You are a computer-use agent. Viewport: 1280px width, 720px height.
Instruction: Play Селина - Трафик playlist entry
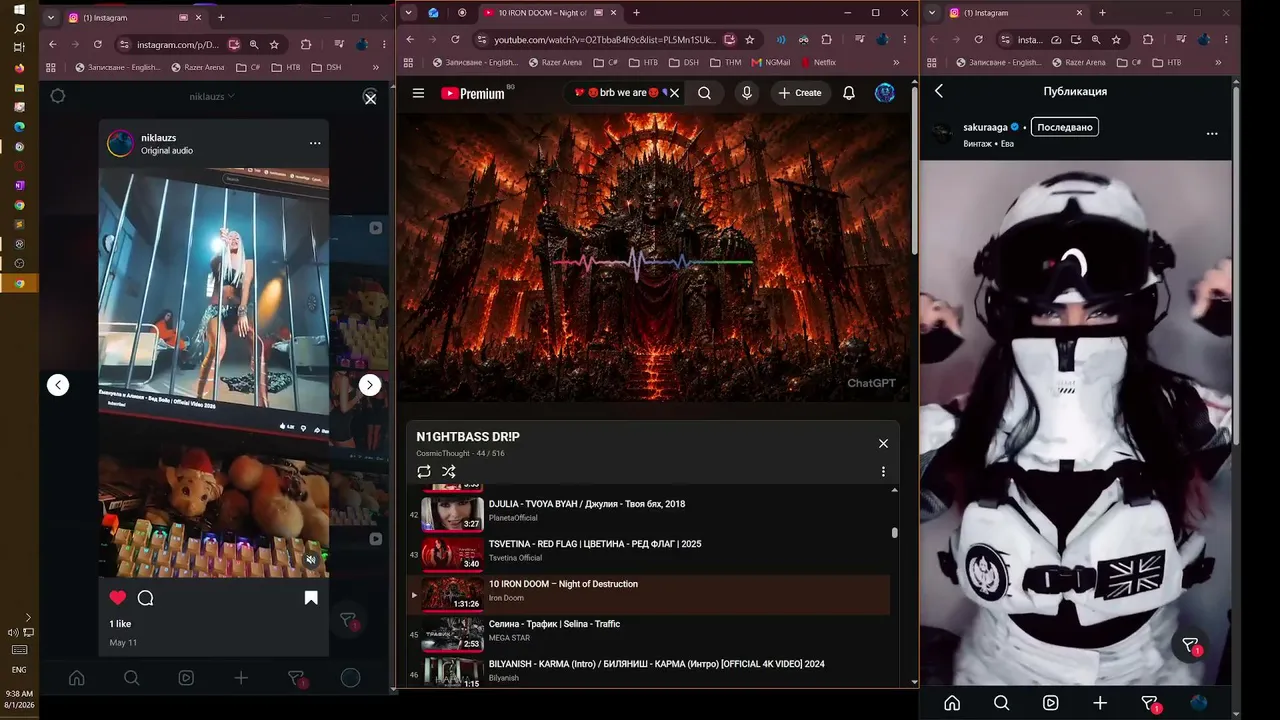point(648,632)
